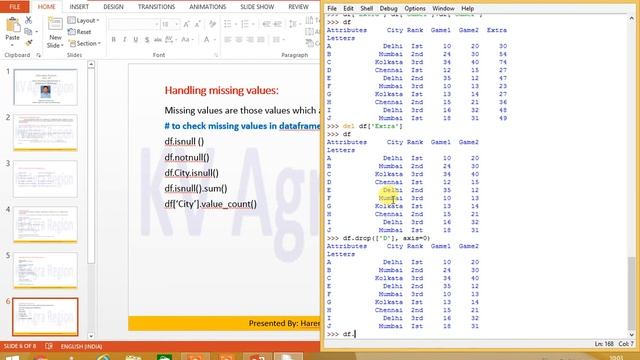Screen dimensions: 640x360
Task: Open the Layout dropdown
Action: [x=84, y=20]
